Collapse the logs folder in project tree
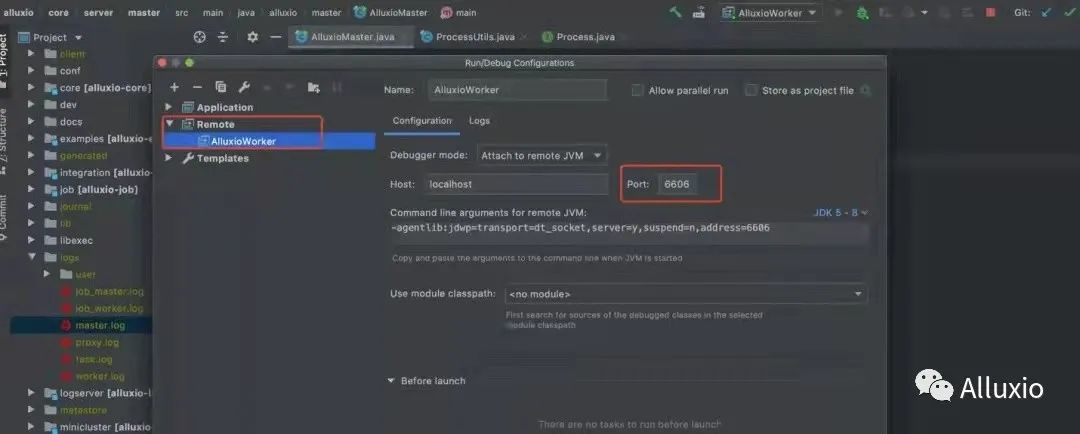The image size is (1080, 434). (x=32, y=257)
